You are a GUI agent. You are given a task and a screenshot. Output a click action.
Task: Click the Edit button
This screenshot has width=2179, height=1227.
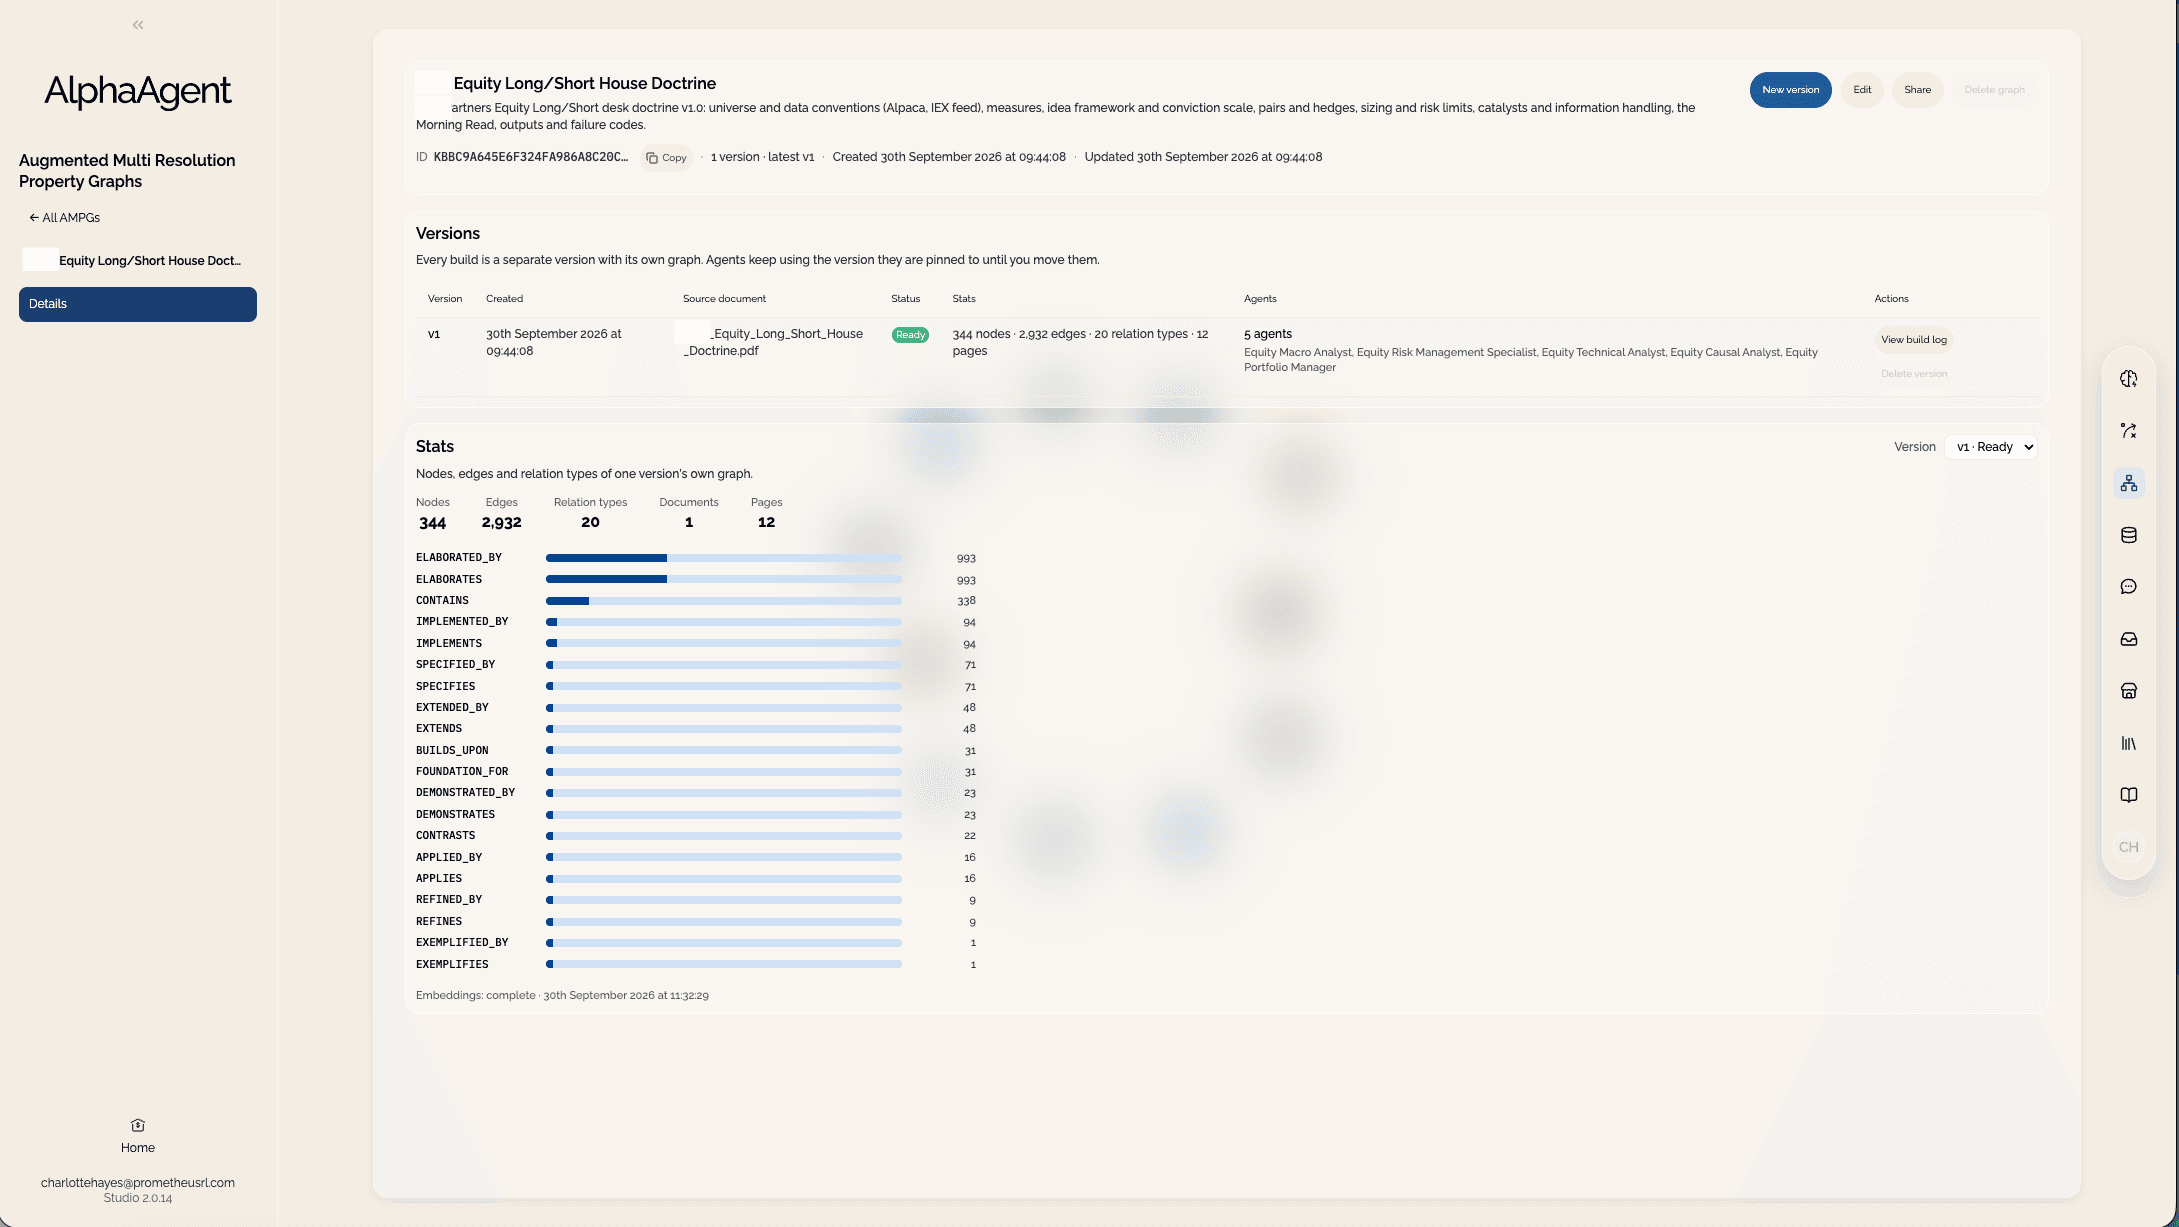(1862, 90)
